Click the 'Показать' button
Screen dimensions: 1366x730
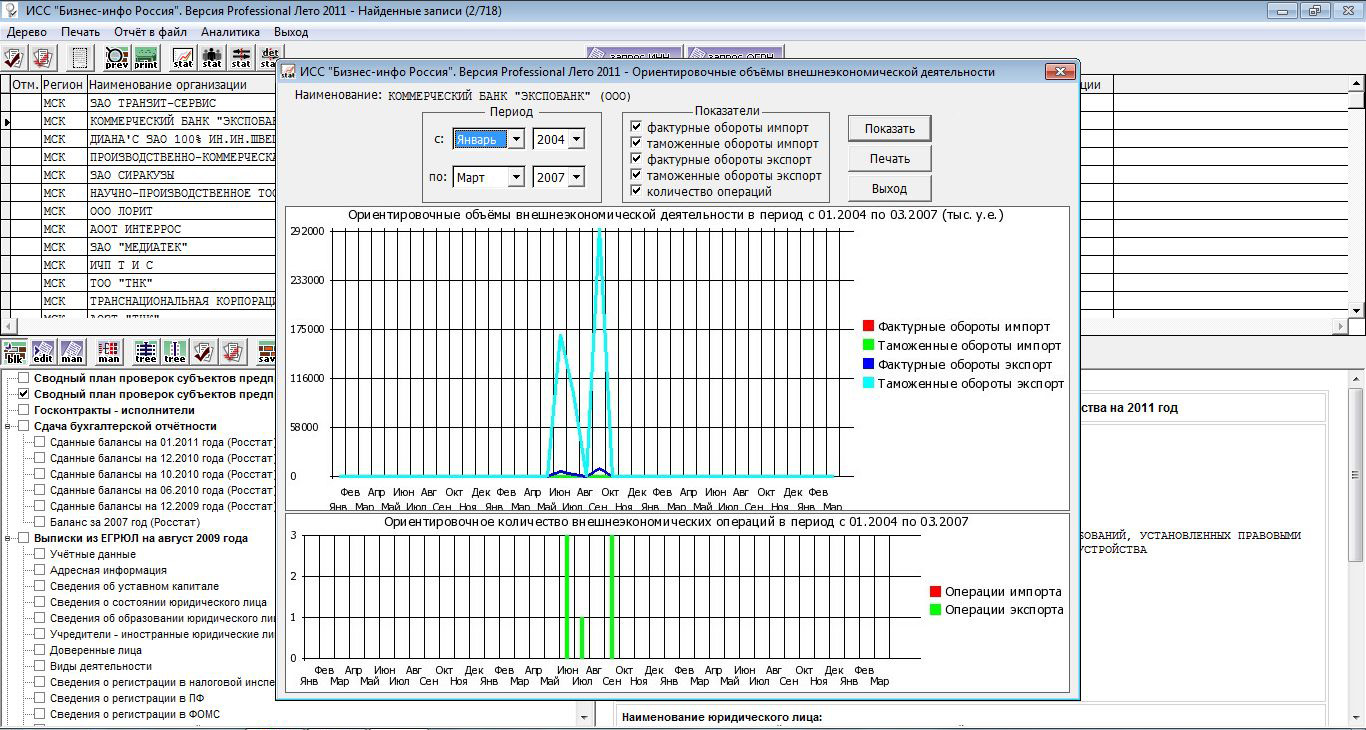coord(889,129)
